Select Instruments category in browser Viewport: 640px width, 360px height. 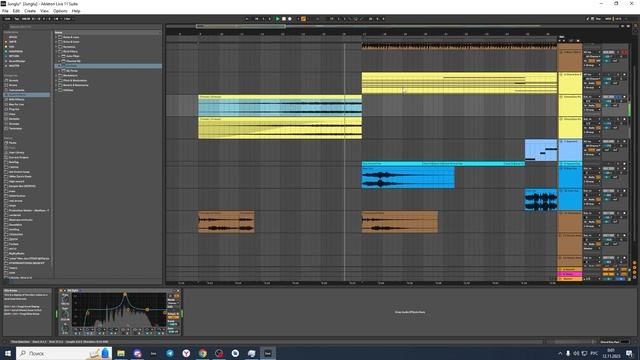(x=16, y=90)
